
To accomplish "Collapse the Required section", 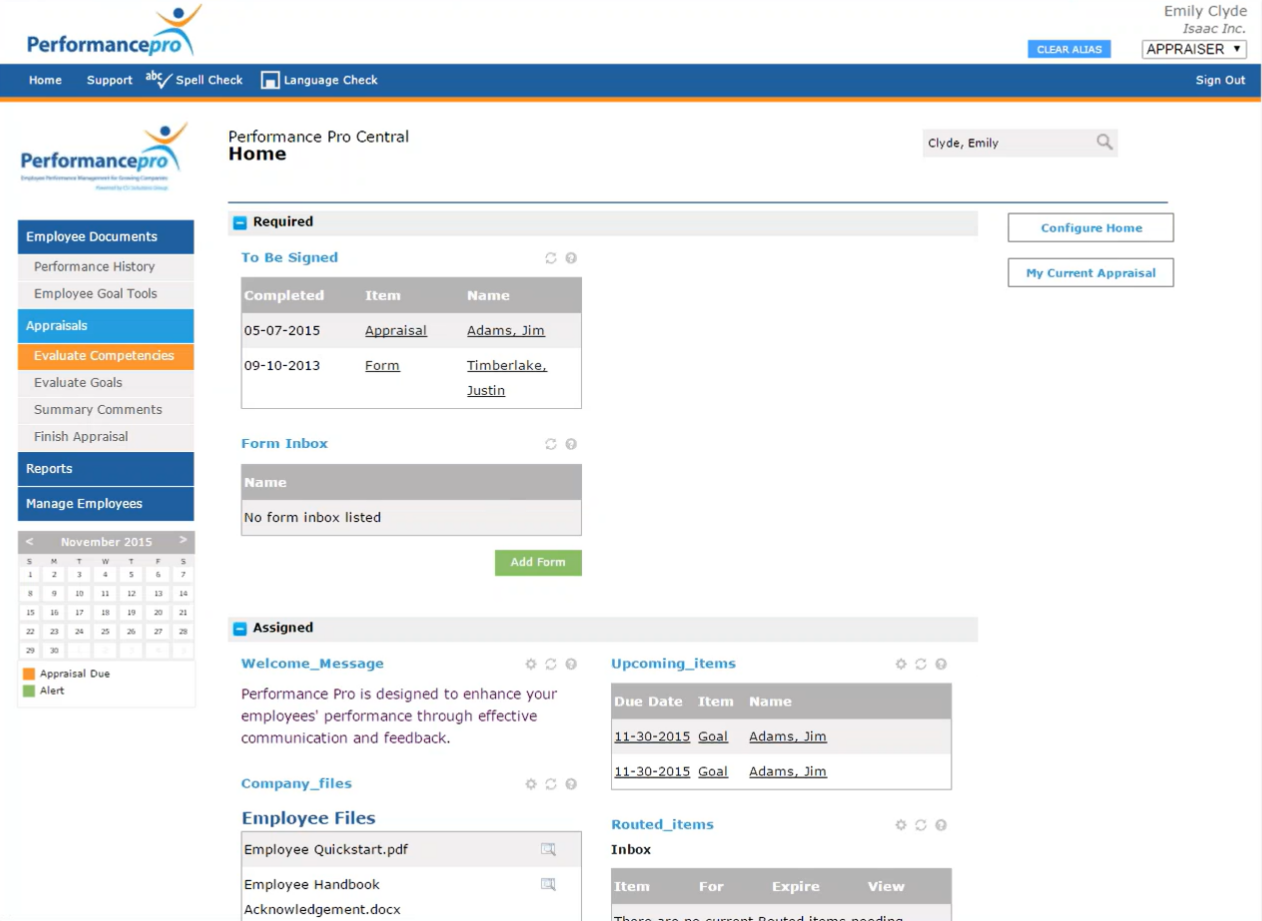I will click(240, 222).
